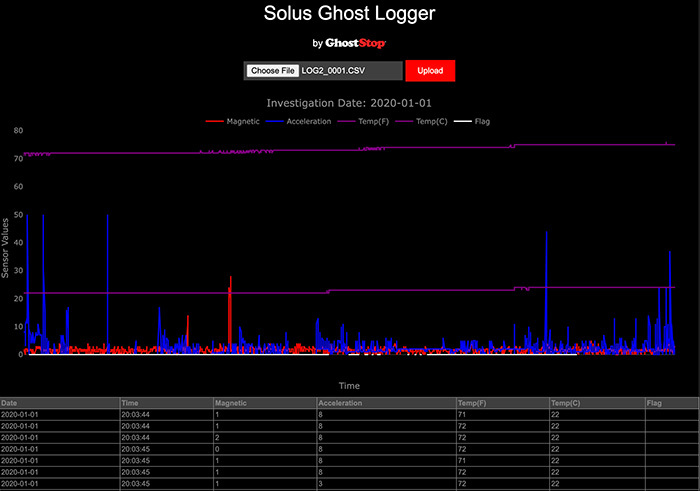Click the GhostStop logo link
Screen dimensions: 700x491
355,43
